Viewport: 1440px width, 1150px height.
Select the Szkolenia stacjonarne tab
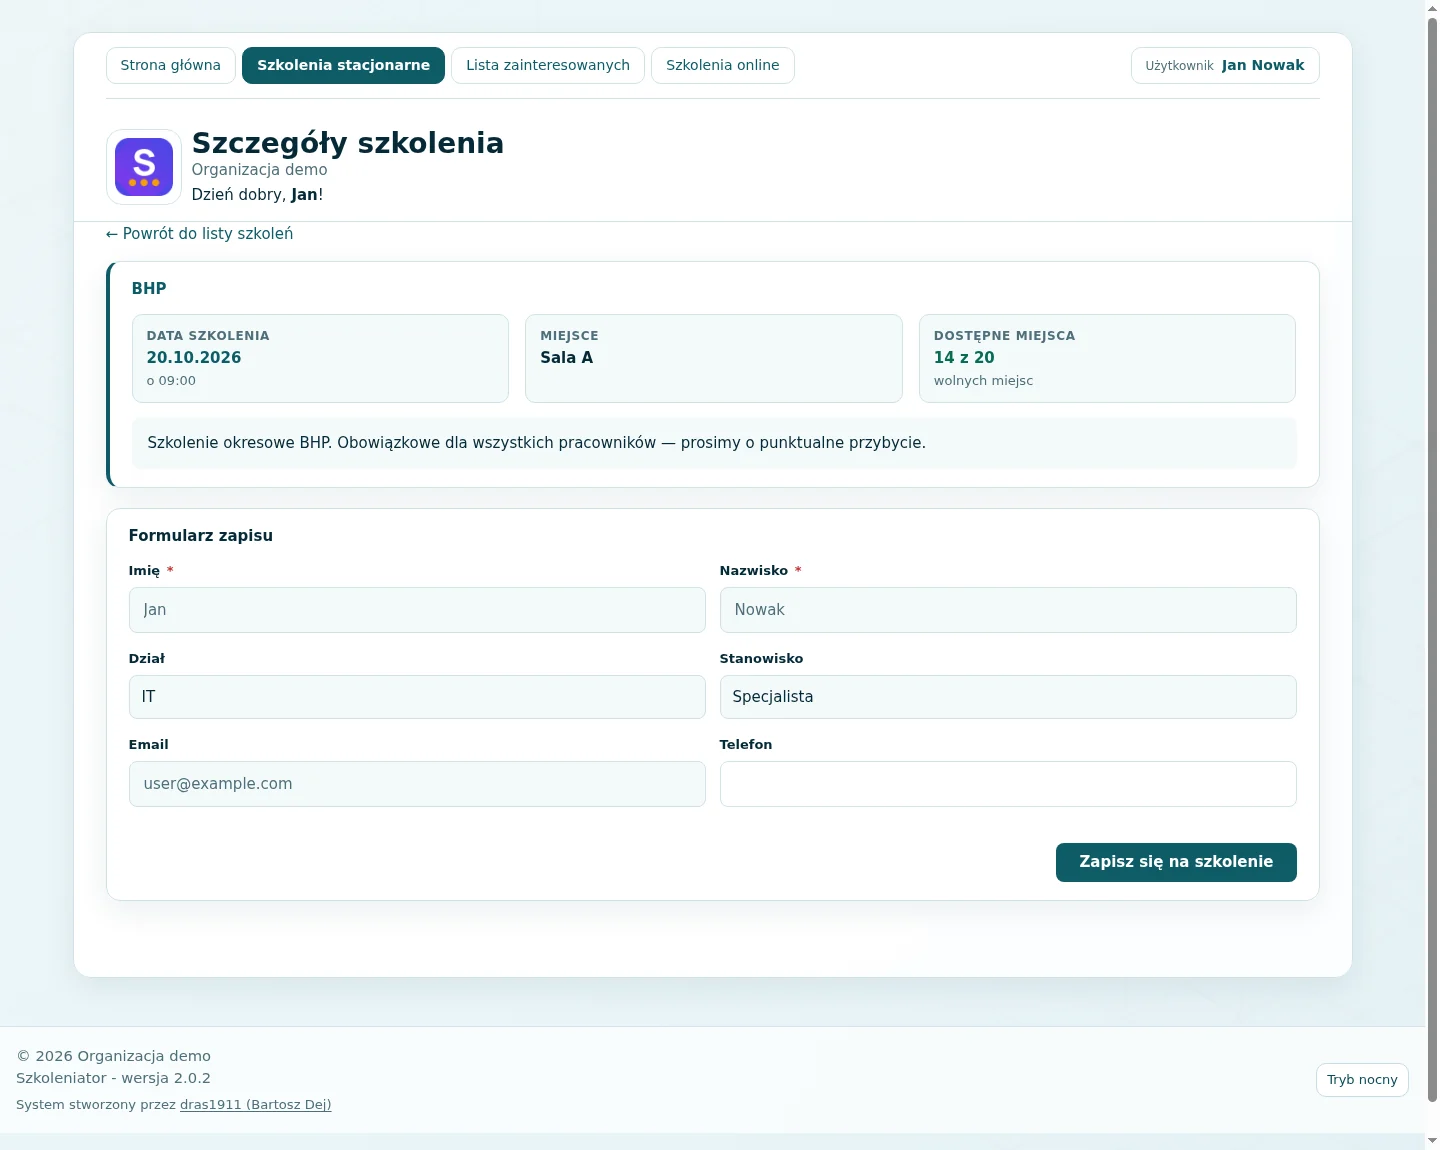(343, 65)
